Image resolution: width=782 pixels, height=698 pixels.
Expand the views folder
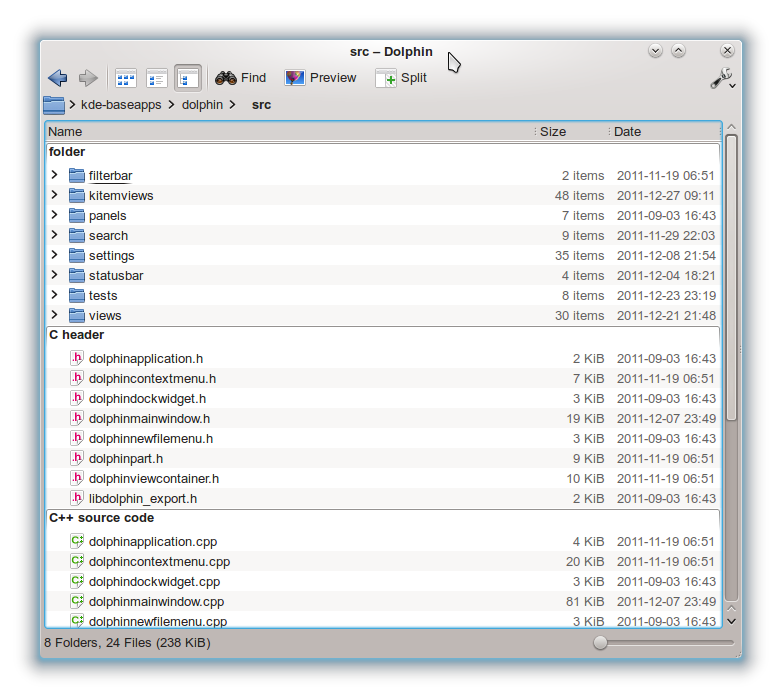(x=54, y=315)
